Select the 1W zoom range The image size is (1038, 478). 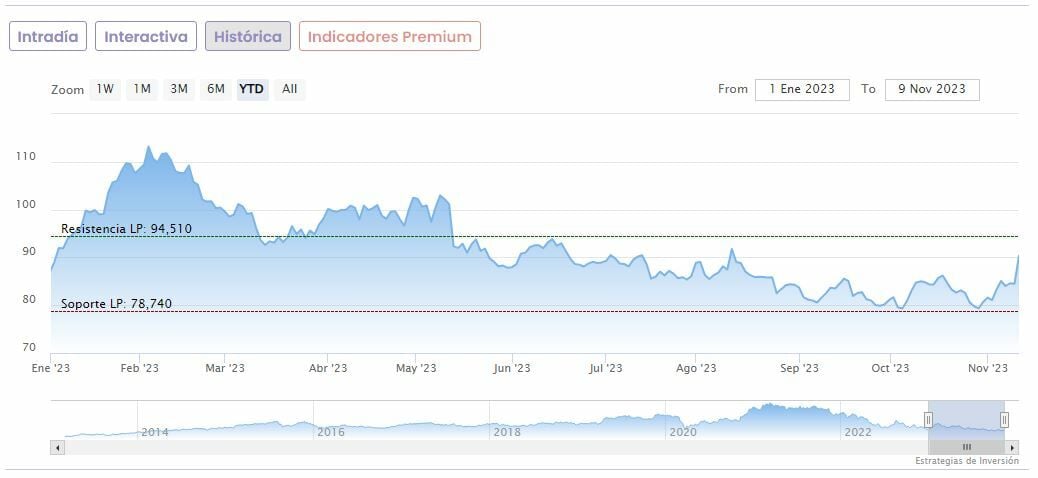coord(105,89)
